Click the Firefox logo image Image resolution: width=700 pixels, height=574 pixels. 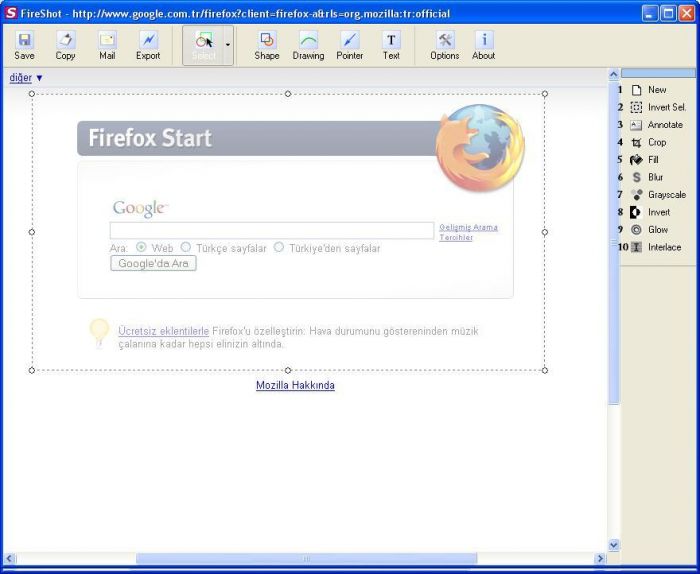pos(480,148)
